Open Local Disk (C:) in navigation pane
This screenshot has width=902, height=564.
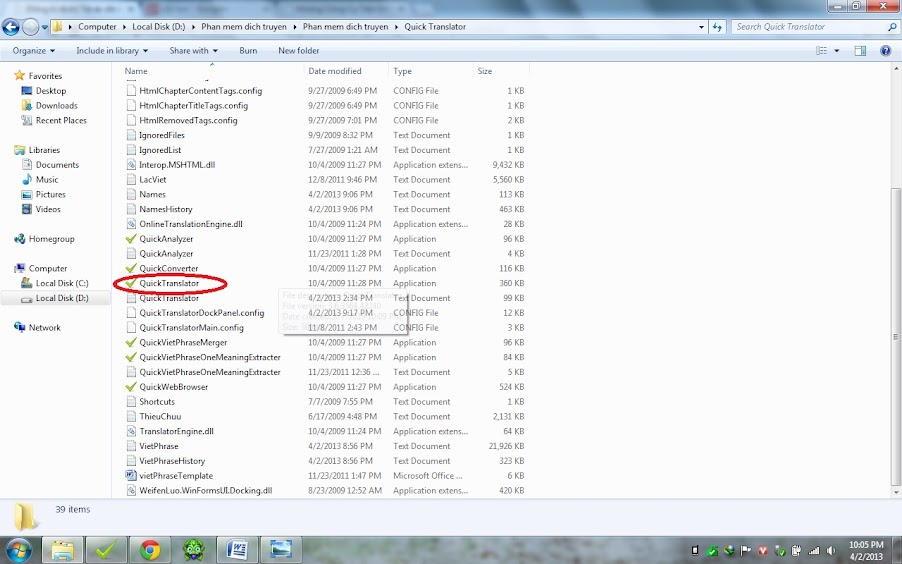(62, 283)
